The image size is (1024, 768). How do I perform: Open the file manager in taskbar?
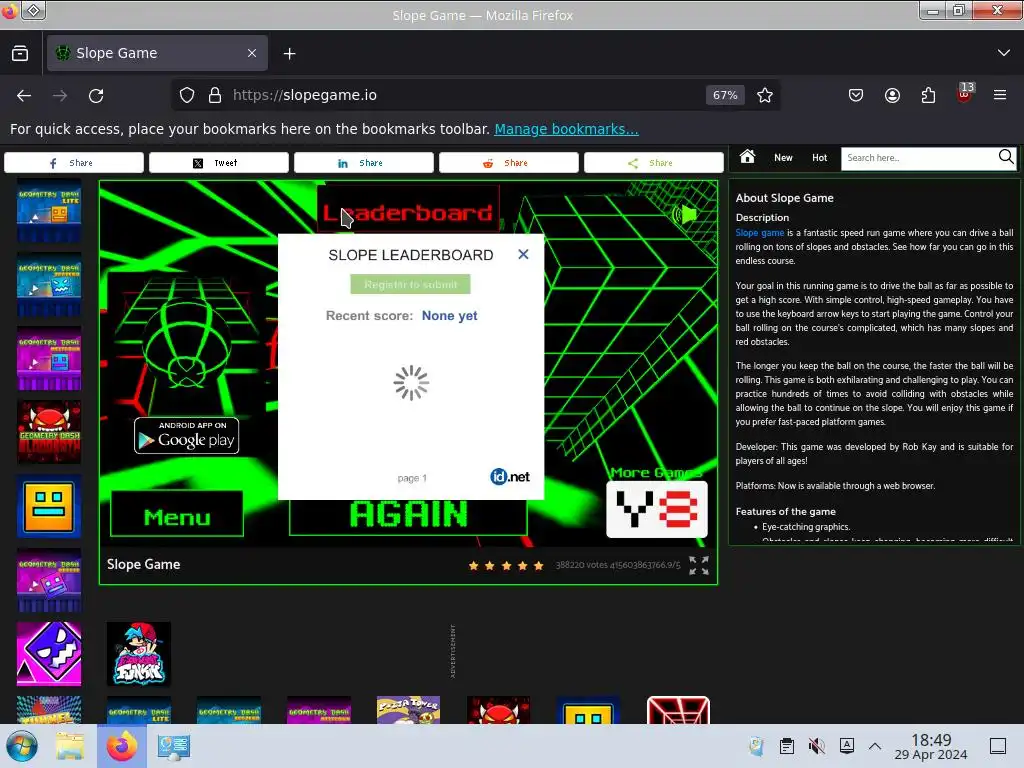(x=70, y=746)
